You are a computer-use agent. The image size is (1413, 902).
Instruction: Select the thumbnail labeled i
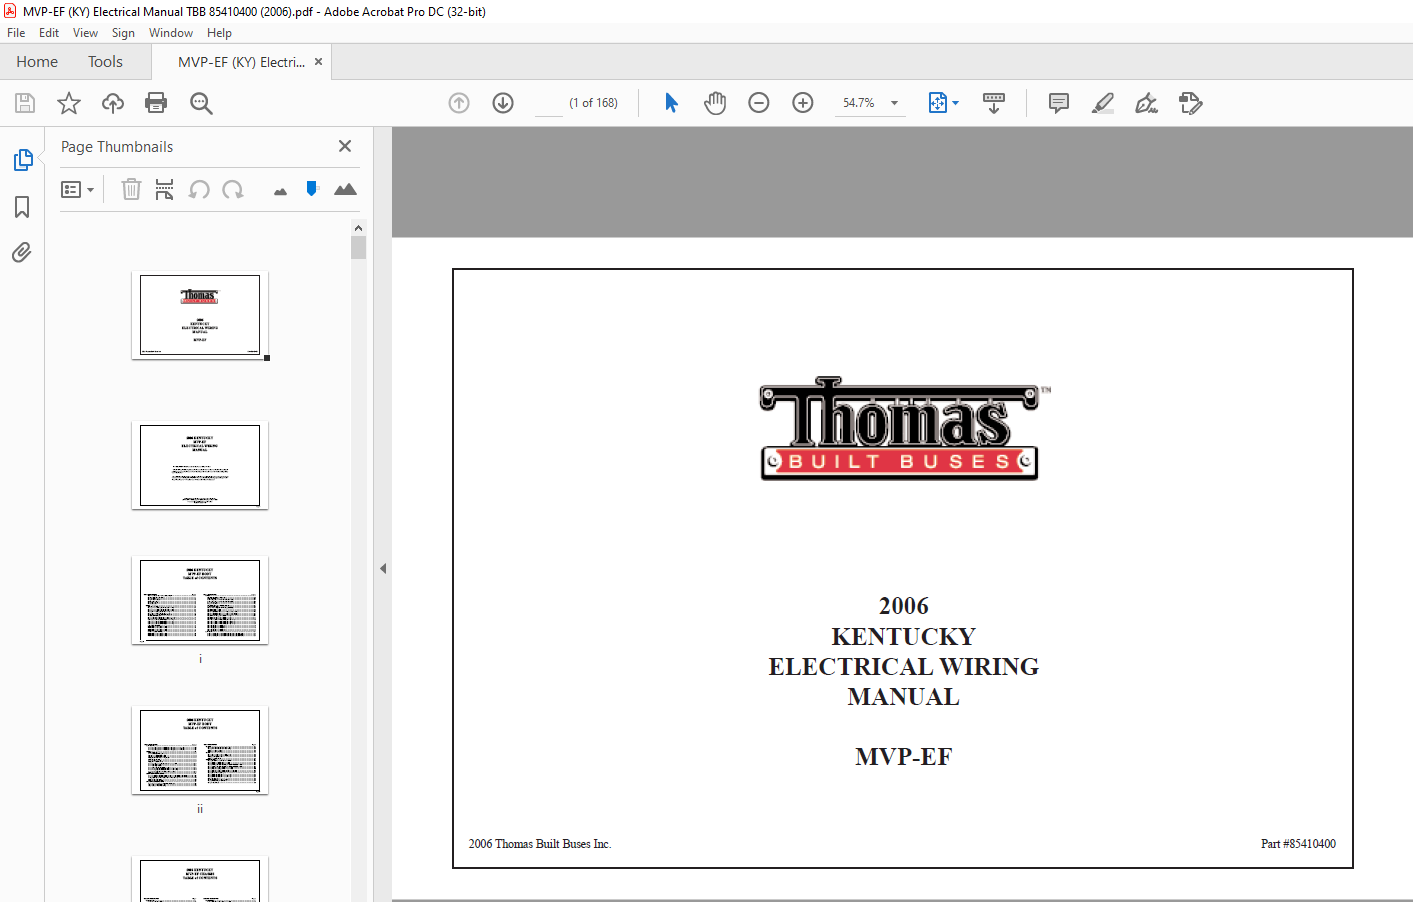click(200, 601)
